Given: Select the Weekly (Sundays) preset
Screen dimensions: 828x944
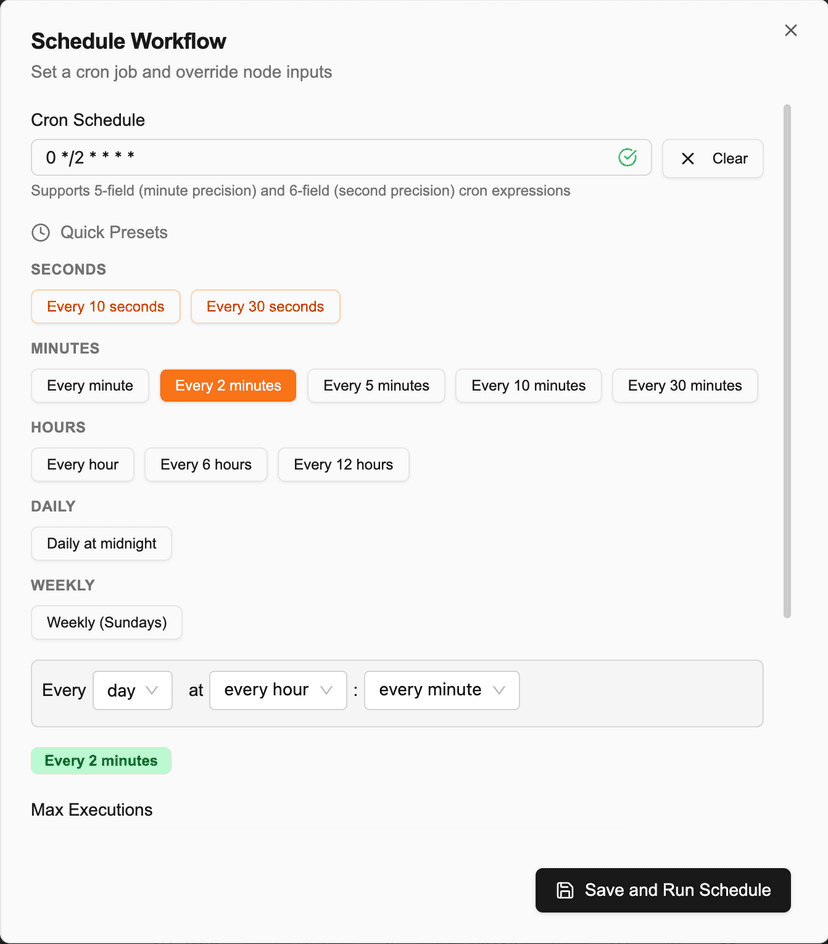Looking at the screenshot, I should click(x=106, y=622).
